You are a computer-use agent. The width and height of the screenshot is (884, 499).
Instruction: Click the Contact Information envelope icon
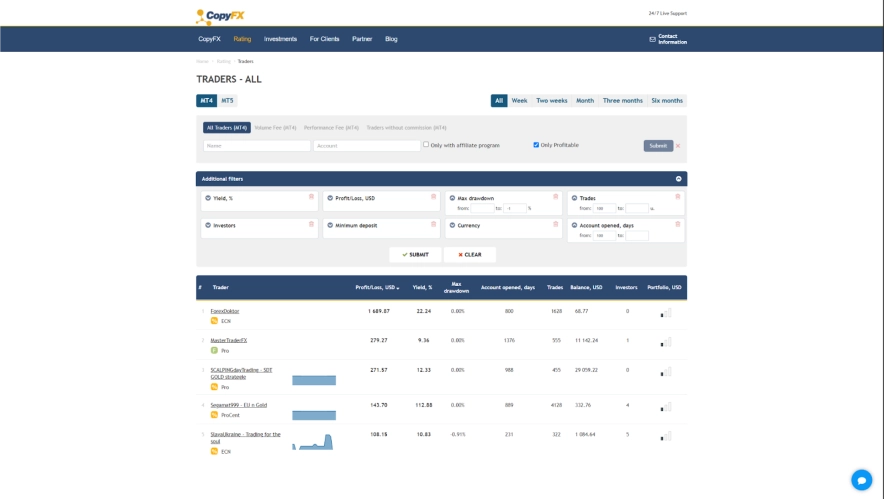(653, 39)
